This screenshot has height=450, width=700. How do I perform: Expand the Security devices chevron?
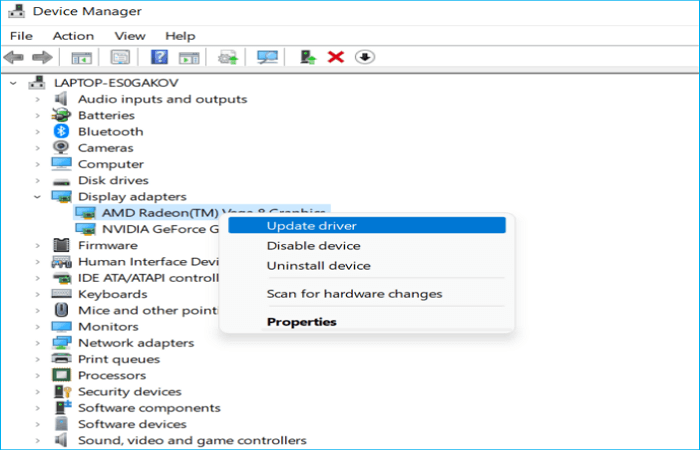pos(38,392)
